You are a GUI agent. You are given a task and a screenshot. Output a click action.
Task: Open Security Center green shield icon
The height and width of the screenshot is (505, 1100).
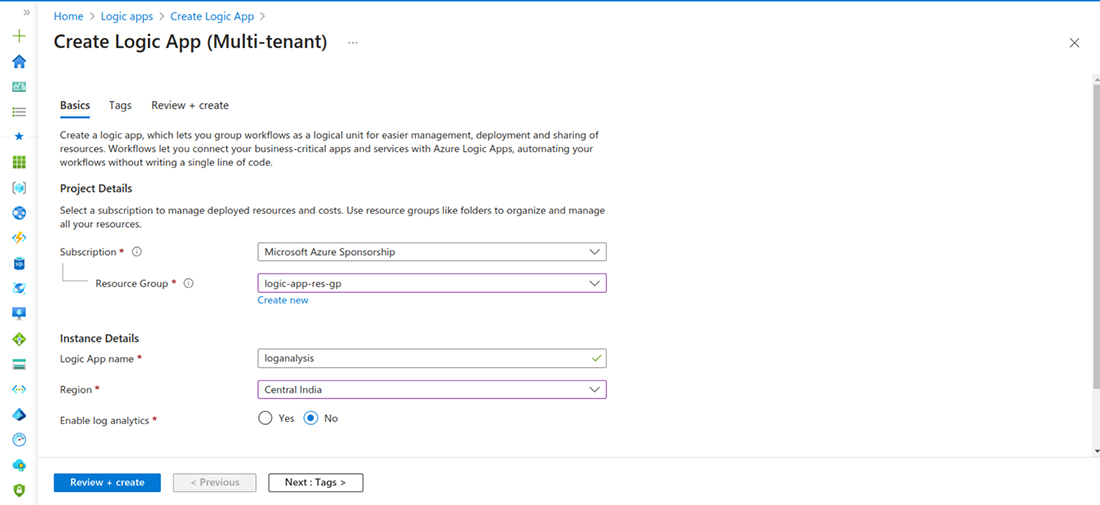pyautogui.click(x=20, y=490)
